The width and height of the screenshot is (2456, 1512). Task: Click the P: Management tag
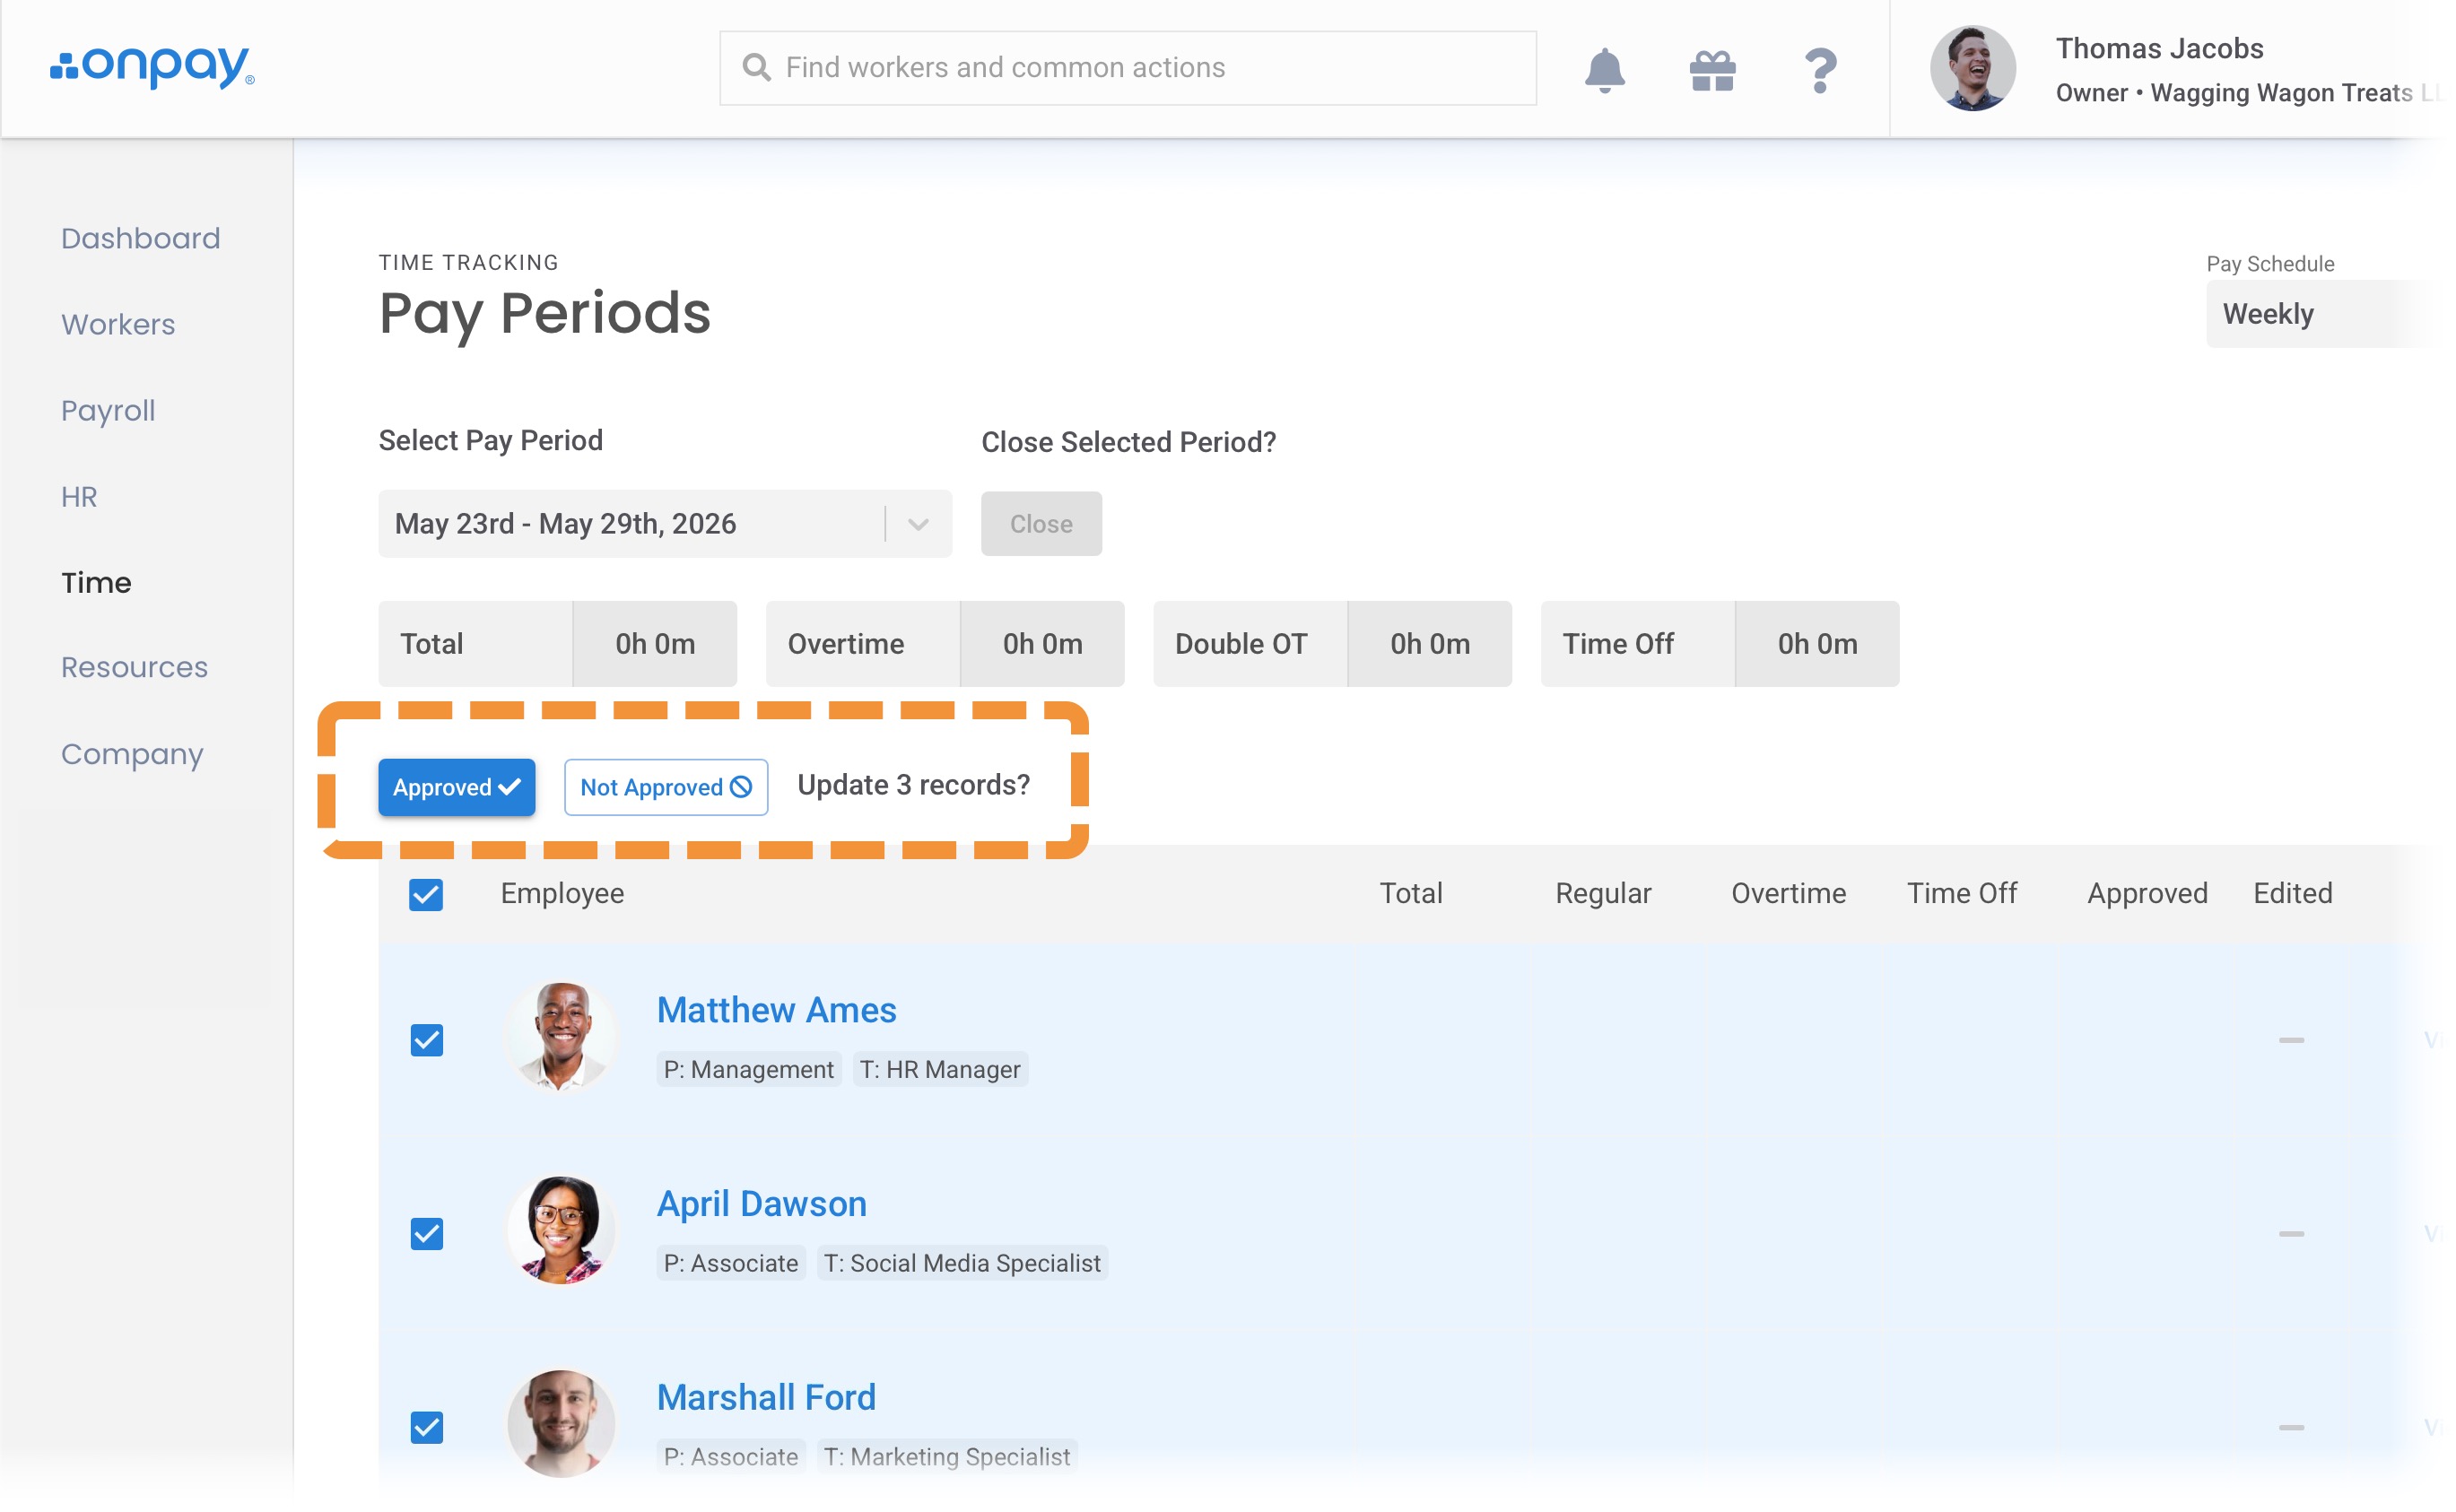coord(748,1069)
